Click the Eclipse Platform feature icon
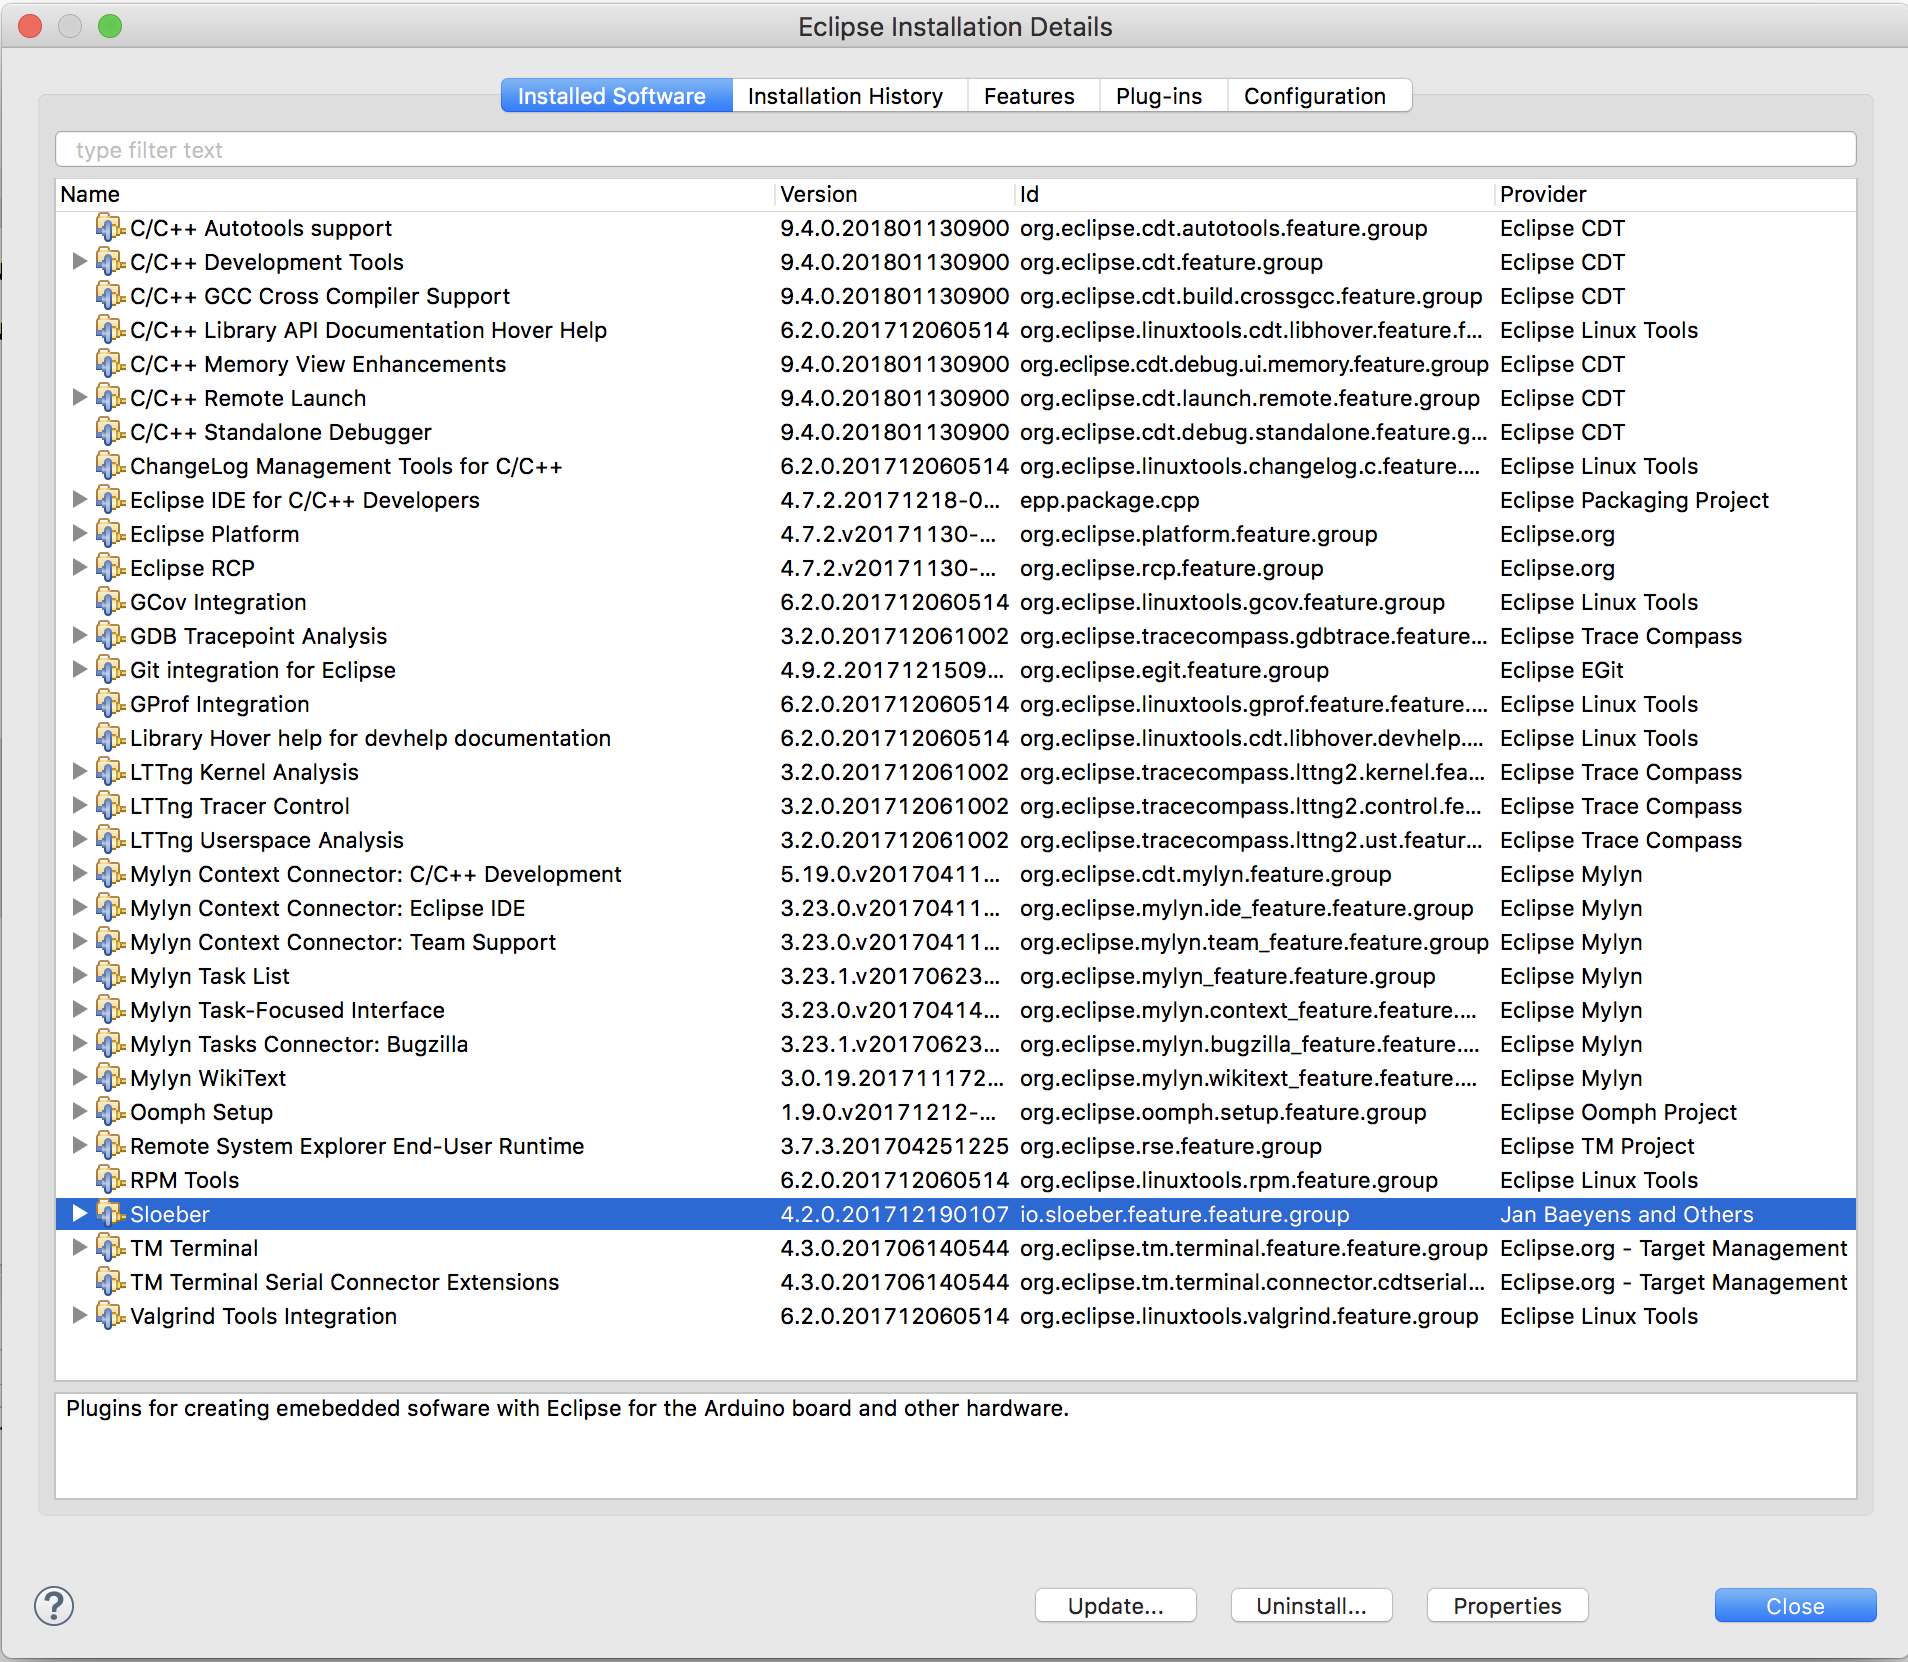 coord(110,534)
